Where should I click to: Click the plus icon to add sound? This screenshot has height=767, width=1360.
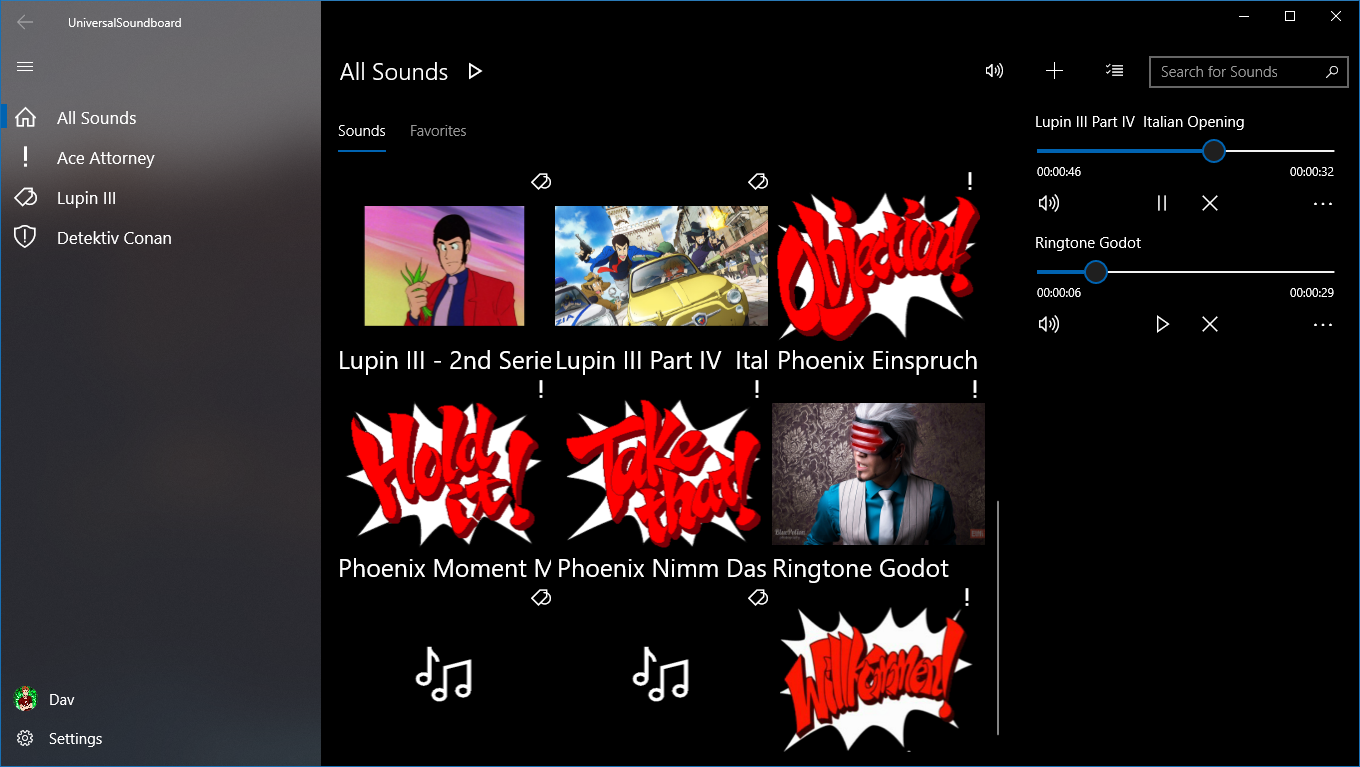[1054, 71]
